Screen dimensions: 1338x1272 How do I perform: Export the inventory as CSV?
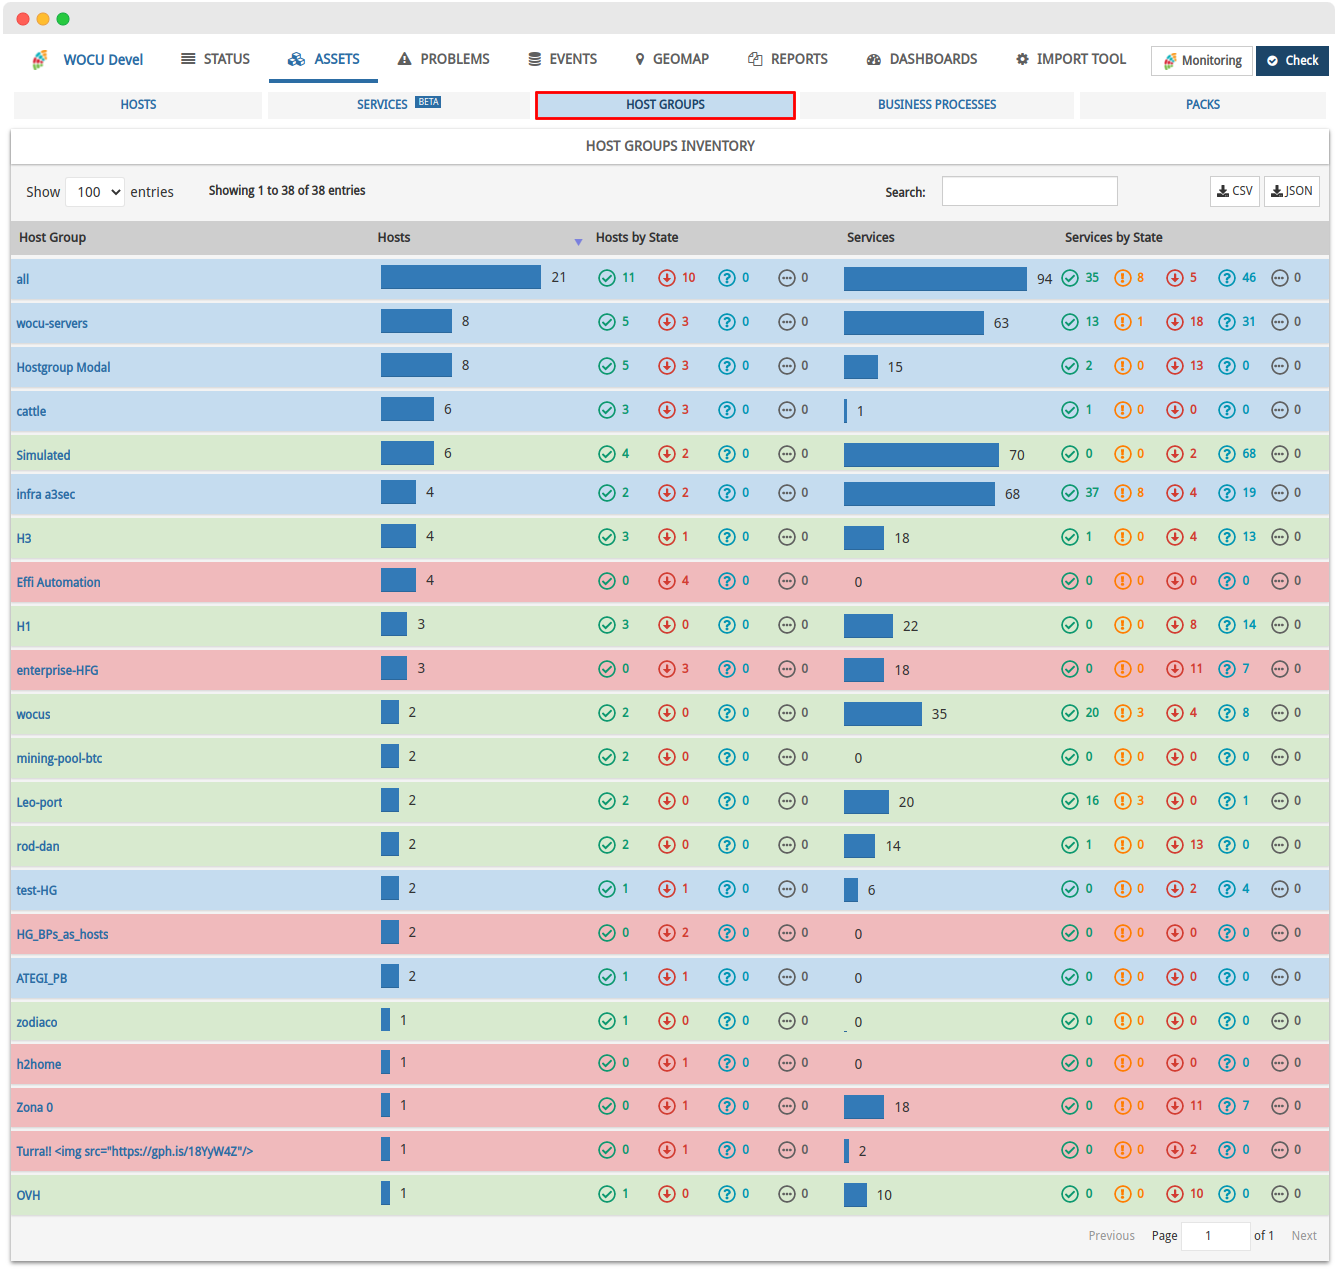[1235, 191]
